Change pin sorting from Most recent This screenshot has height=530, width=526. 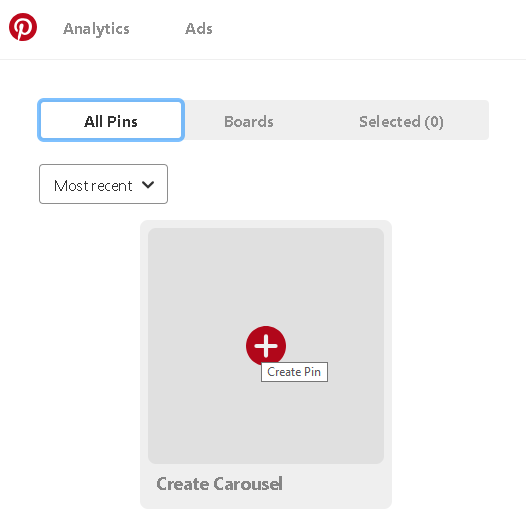(103, 184)
